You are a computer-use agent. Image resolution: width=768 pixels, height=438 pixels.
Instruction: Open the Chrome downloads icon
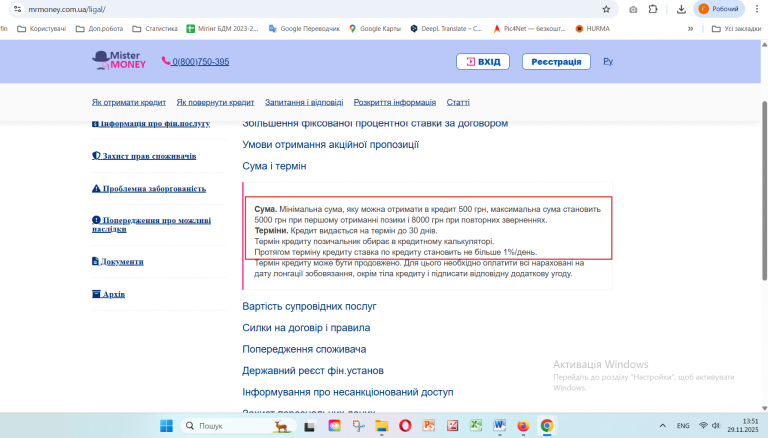coord(681,9)
